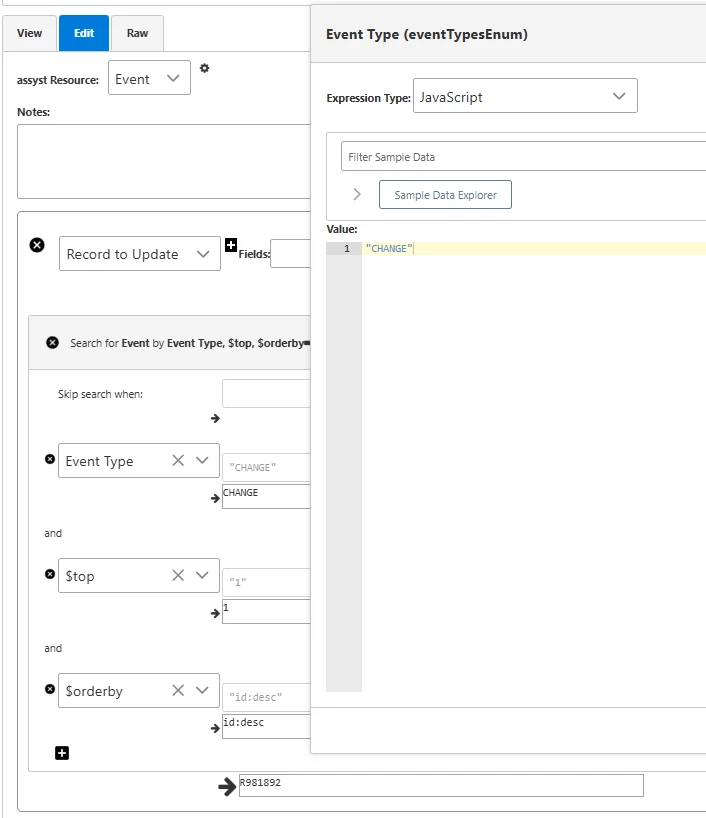Remove the $top search criterion
The height and width of the screenshot is (818, 706).
pos(50,574)
